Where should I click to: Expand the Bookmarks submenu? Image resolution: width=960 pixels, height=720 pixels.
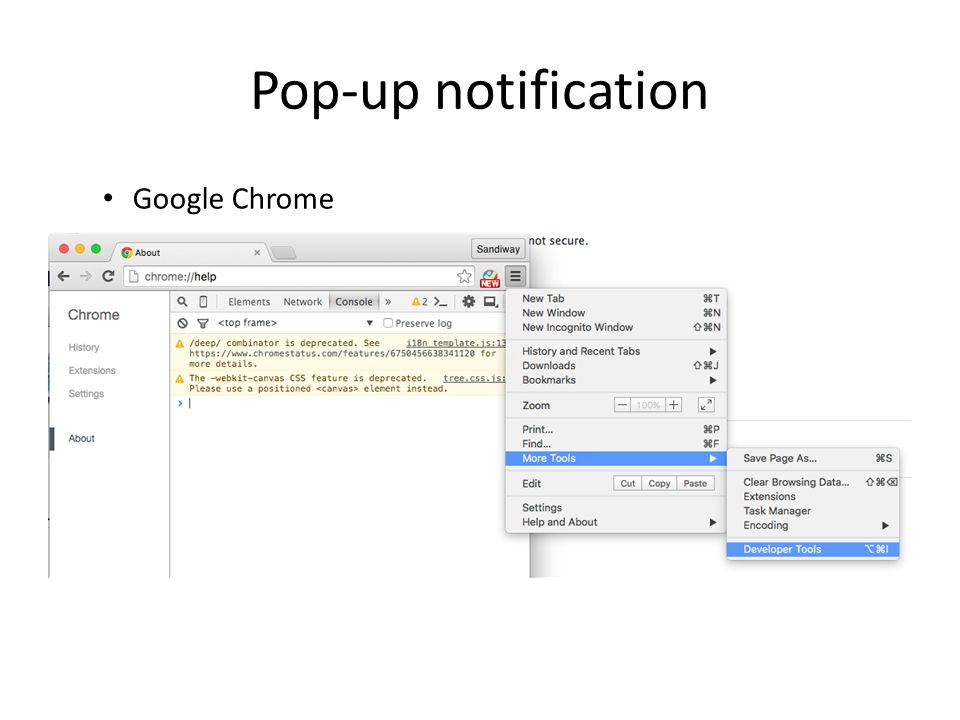616,380
